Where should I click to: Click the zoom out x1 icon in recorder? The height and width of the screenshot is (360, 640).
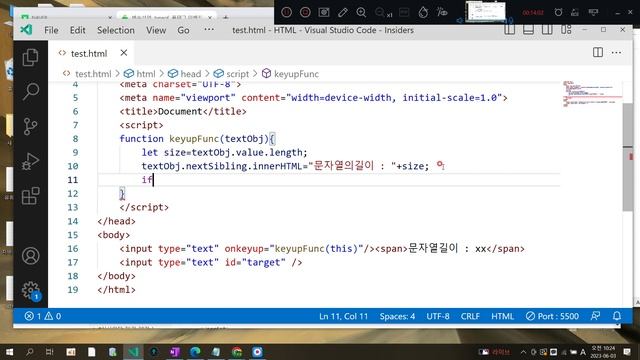pos(383,13)
